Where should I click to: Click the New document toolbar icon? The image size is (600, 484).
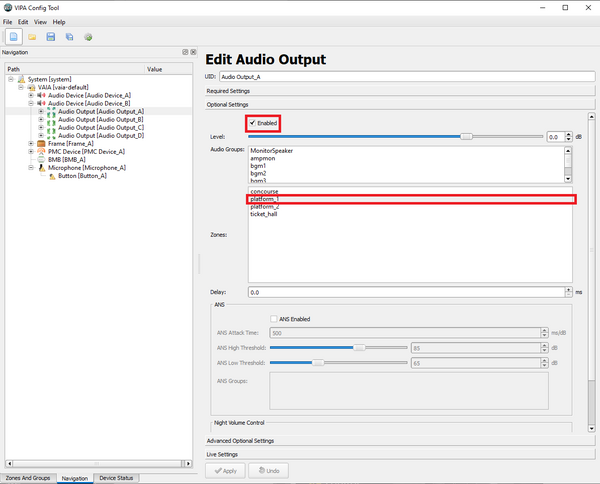click(14, 37)
